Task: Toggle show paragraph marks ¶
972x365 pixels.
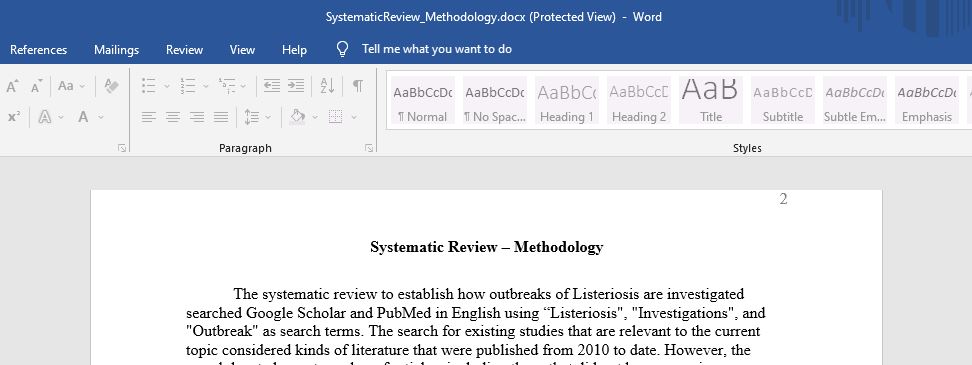Action: (x=358, y=86)
